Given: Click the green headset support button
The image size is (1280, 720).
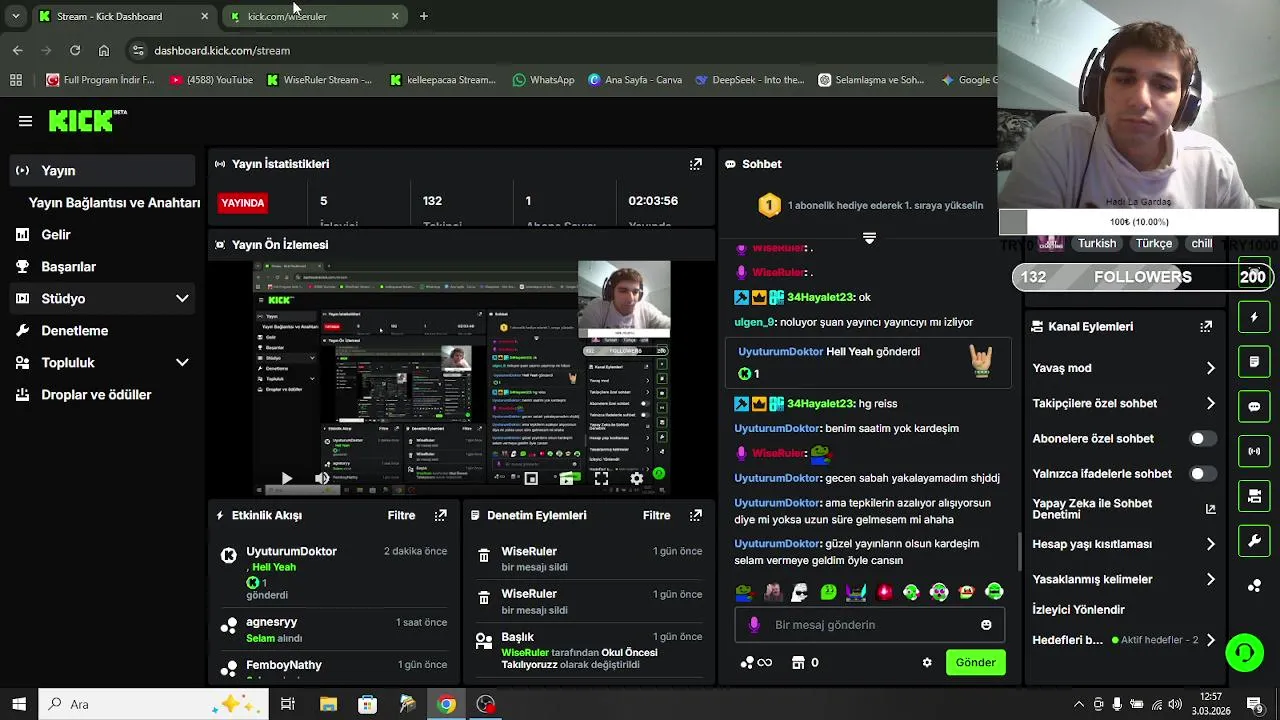Looking at the screenshot, I should (1245, 653).
